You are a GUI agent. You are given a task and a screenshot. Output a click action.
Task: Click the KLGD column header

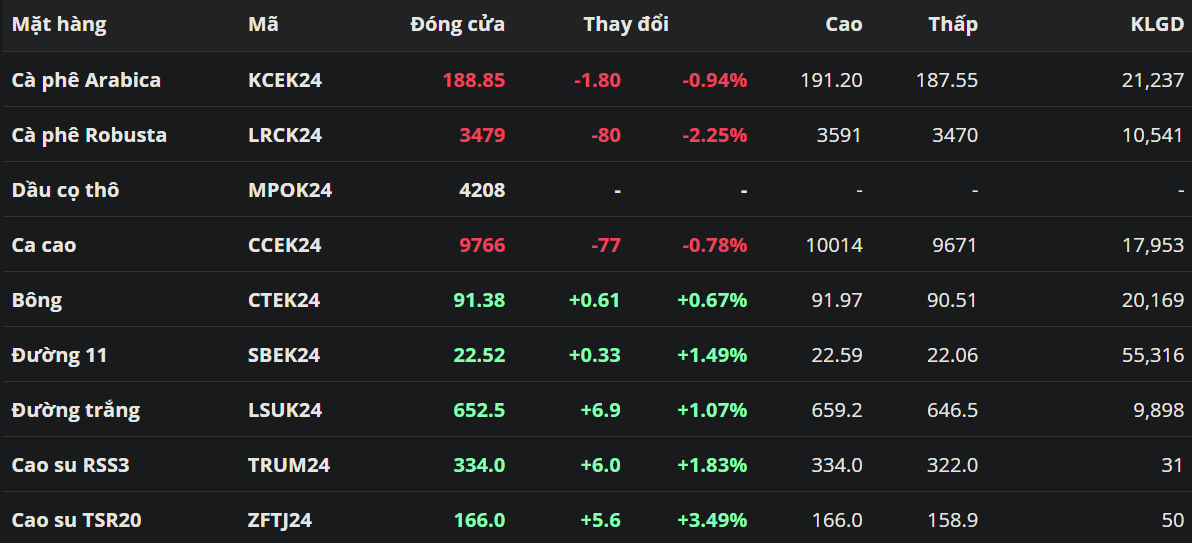(x=1156, y=24)
